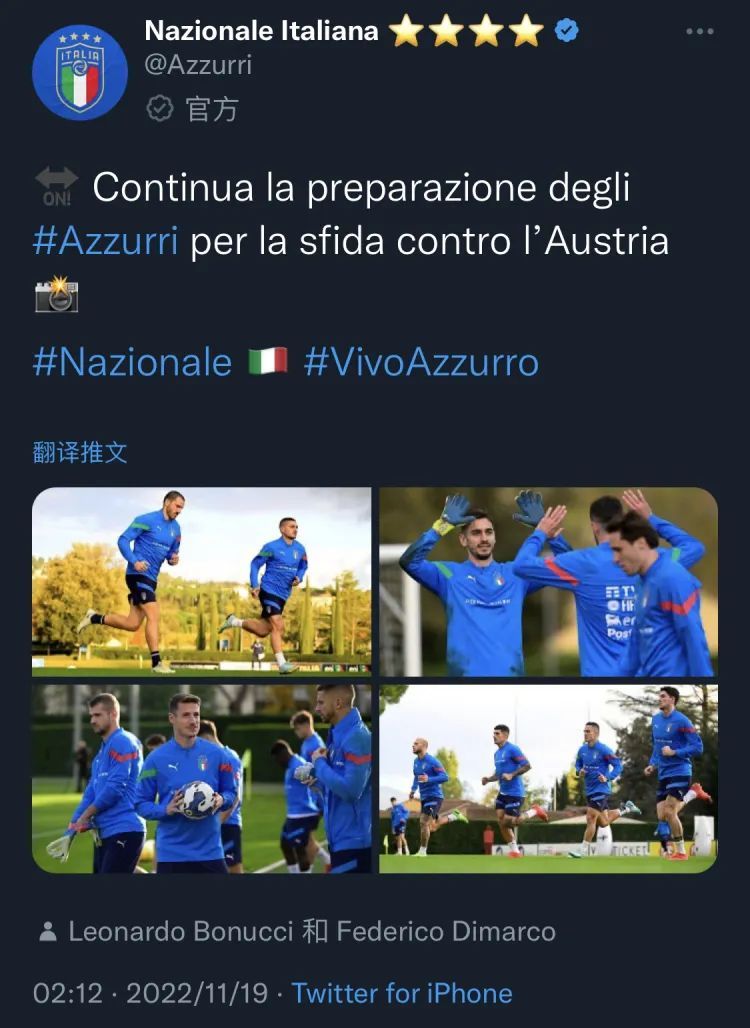Tap the camera flash emoji
750x1028 pixels.
pyautogui.click(x=56, y=294)
